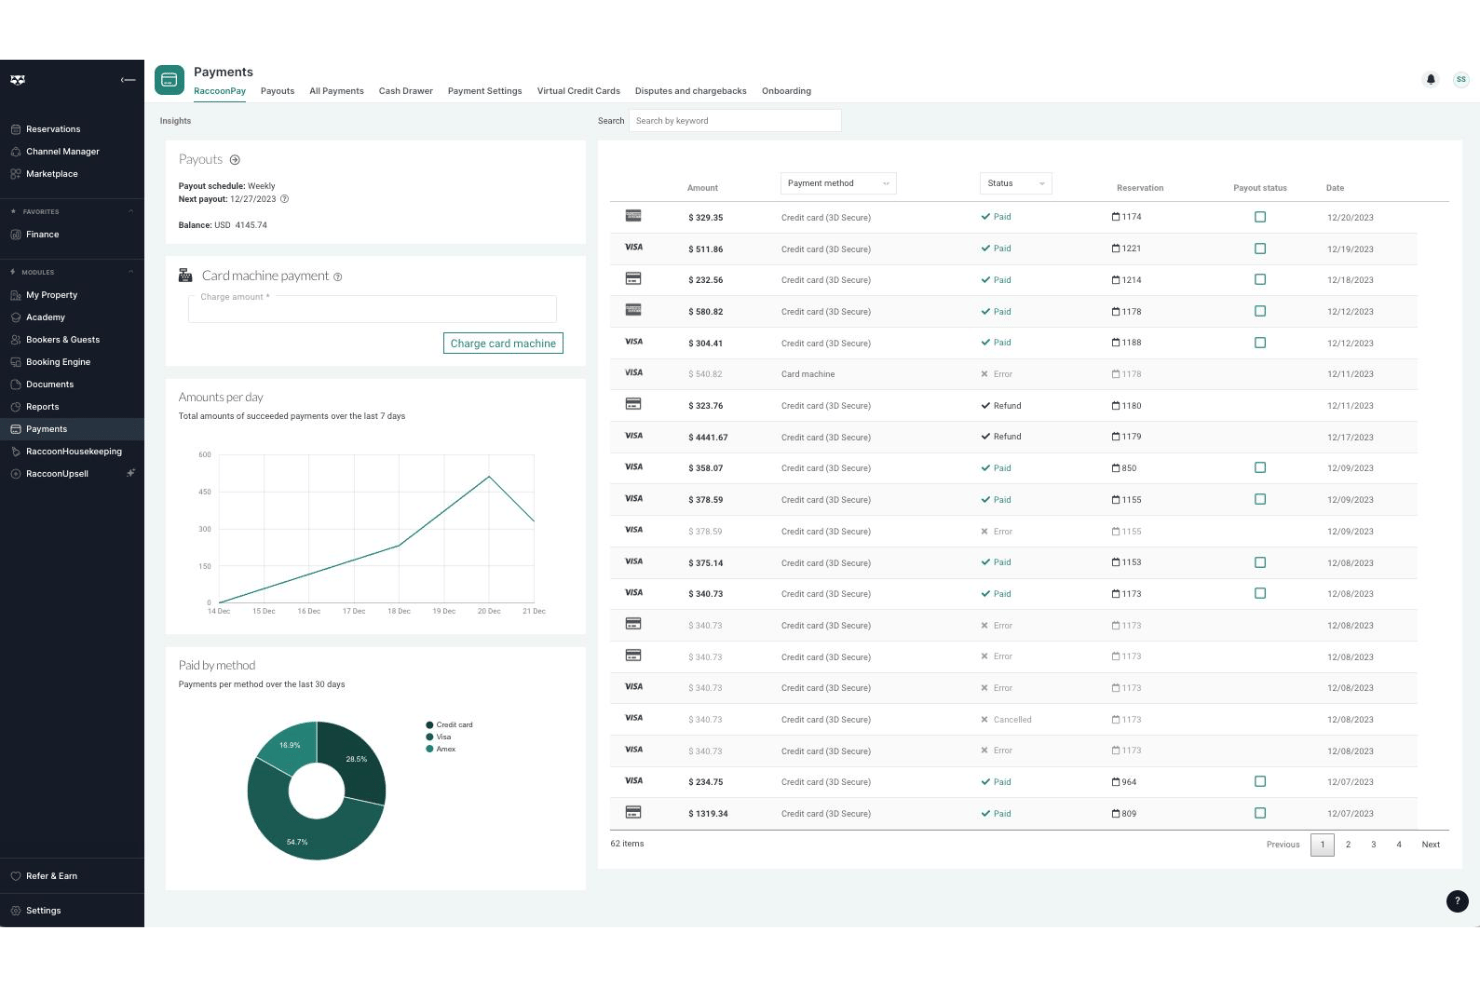This screenshot has width=1480, height=987.
Task: Open the Status filter dropdown
Action: (1016, 183)
